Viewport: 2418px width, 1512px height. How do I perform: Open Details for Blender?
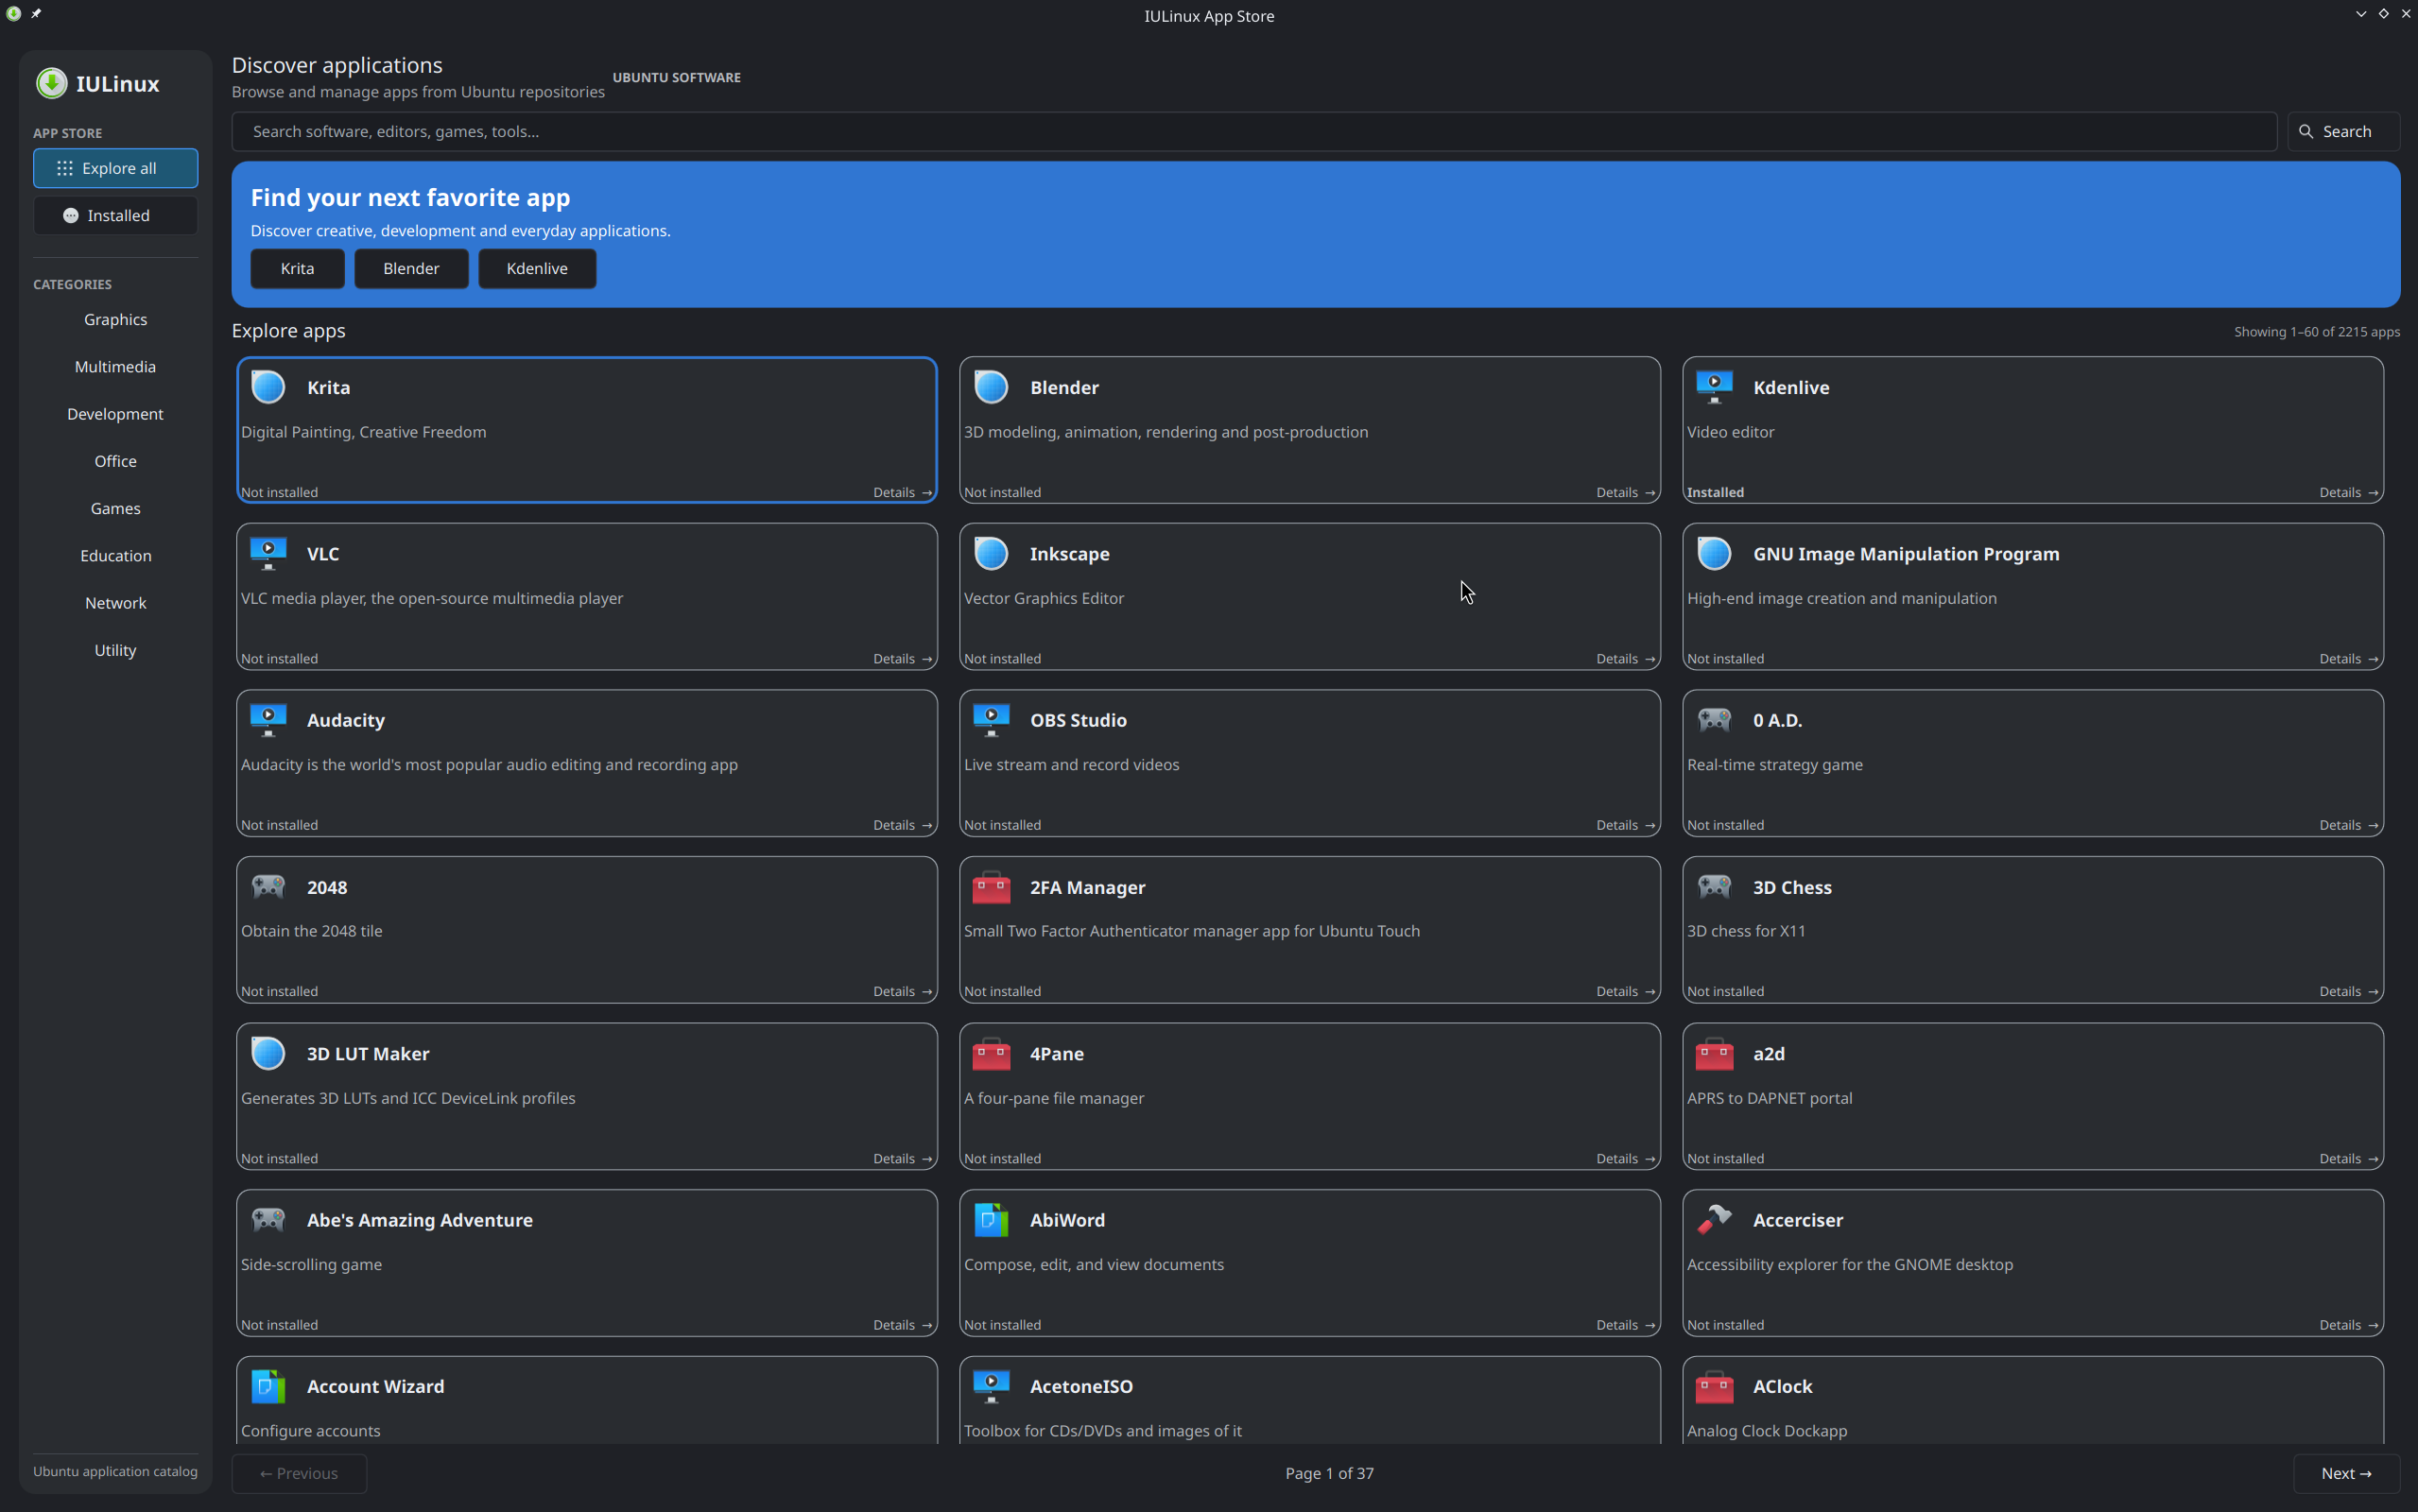tap(1625, 492)
